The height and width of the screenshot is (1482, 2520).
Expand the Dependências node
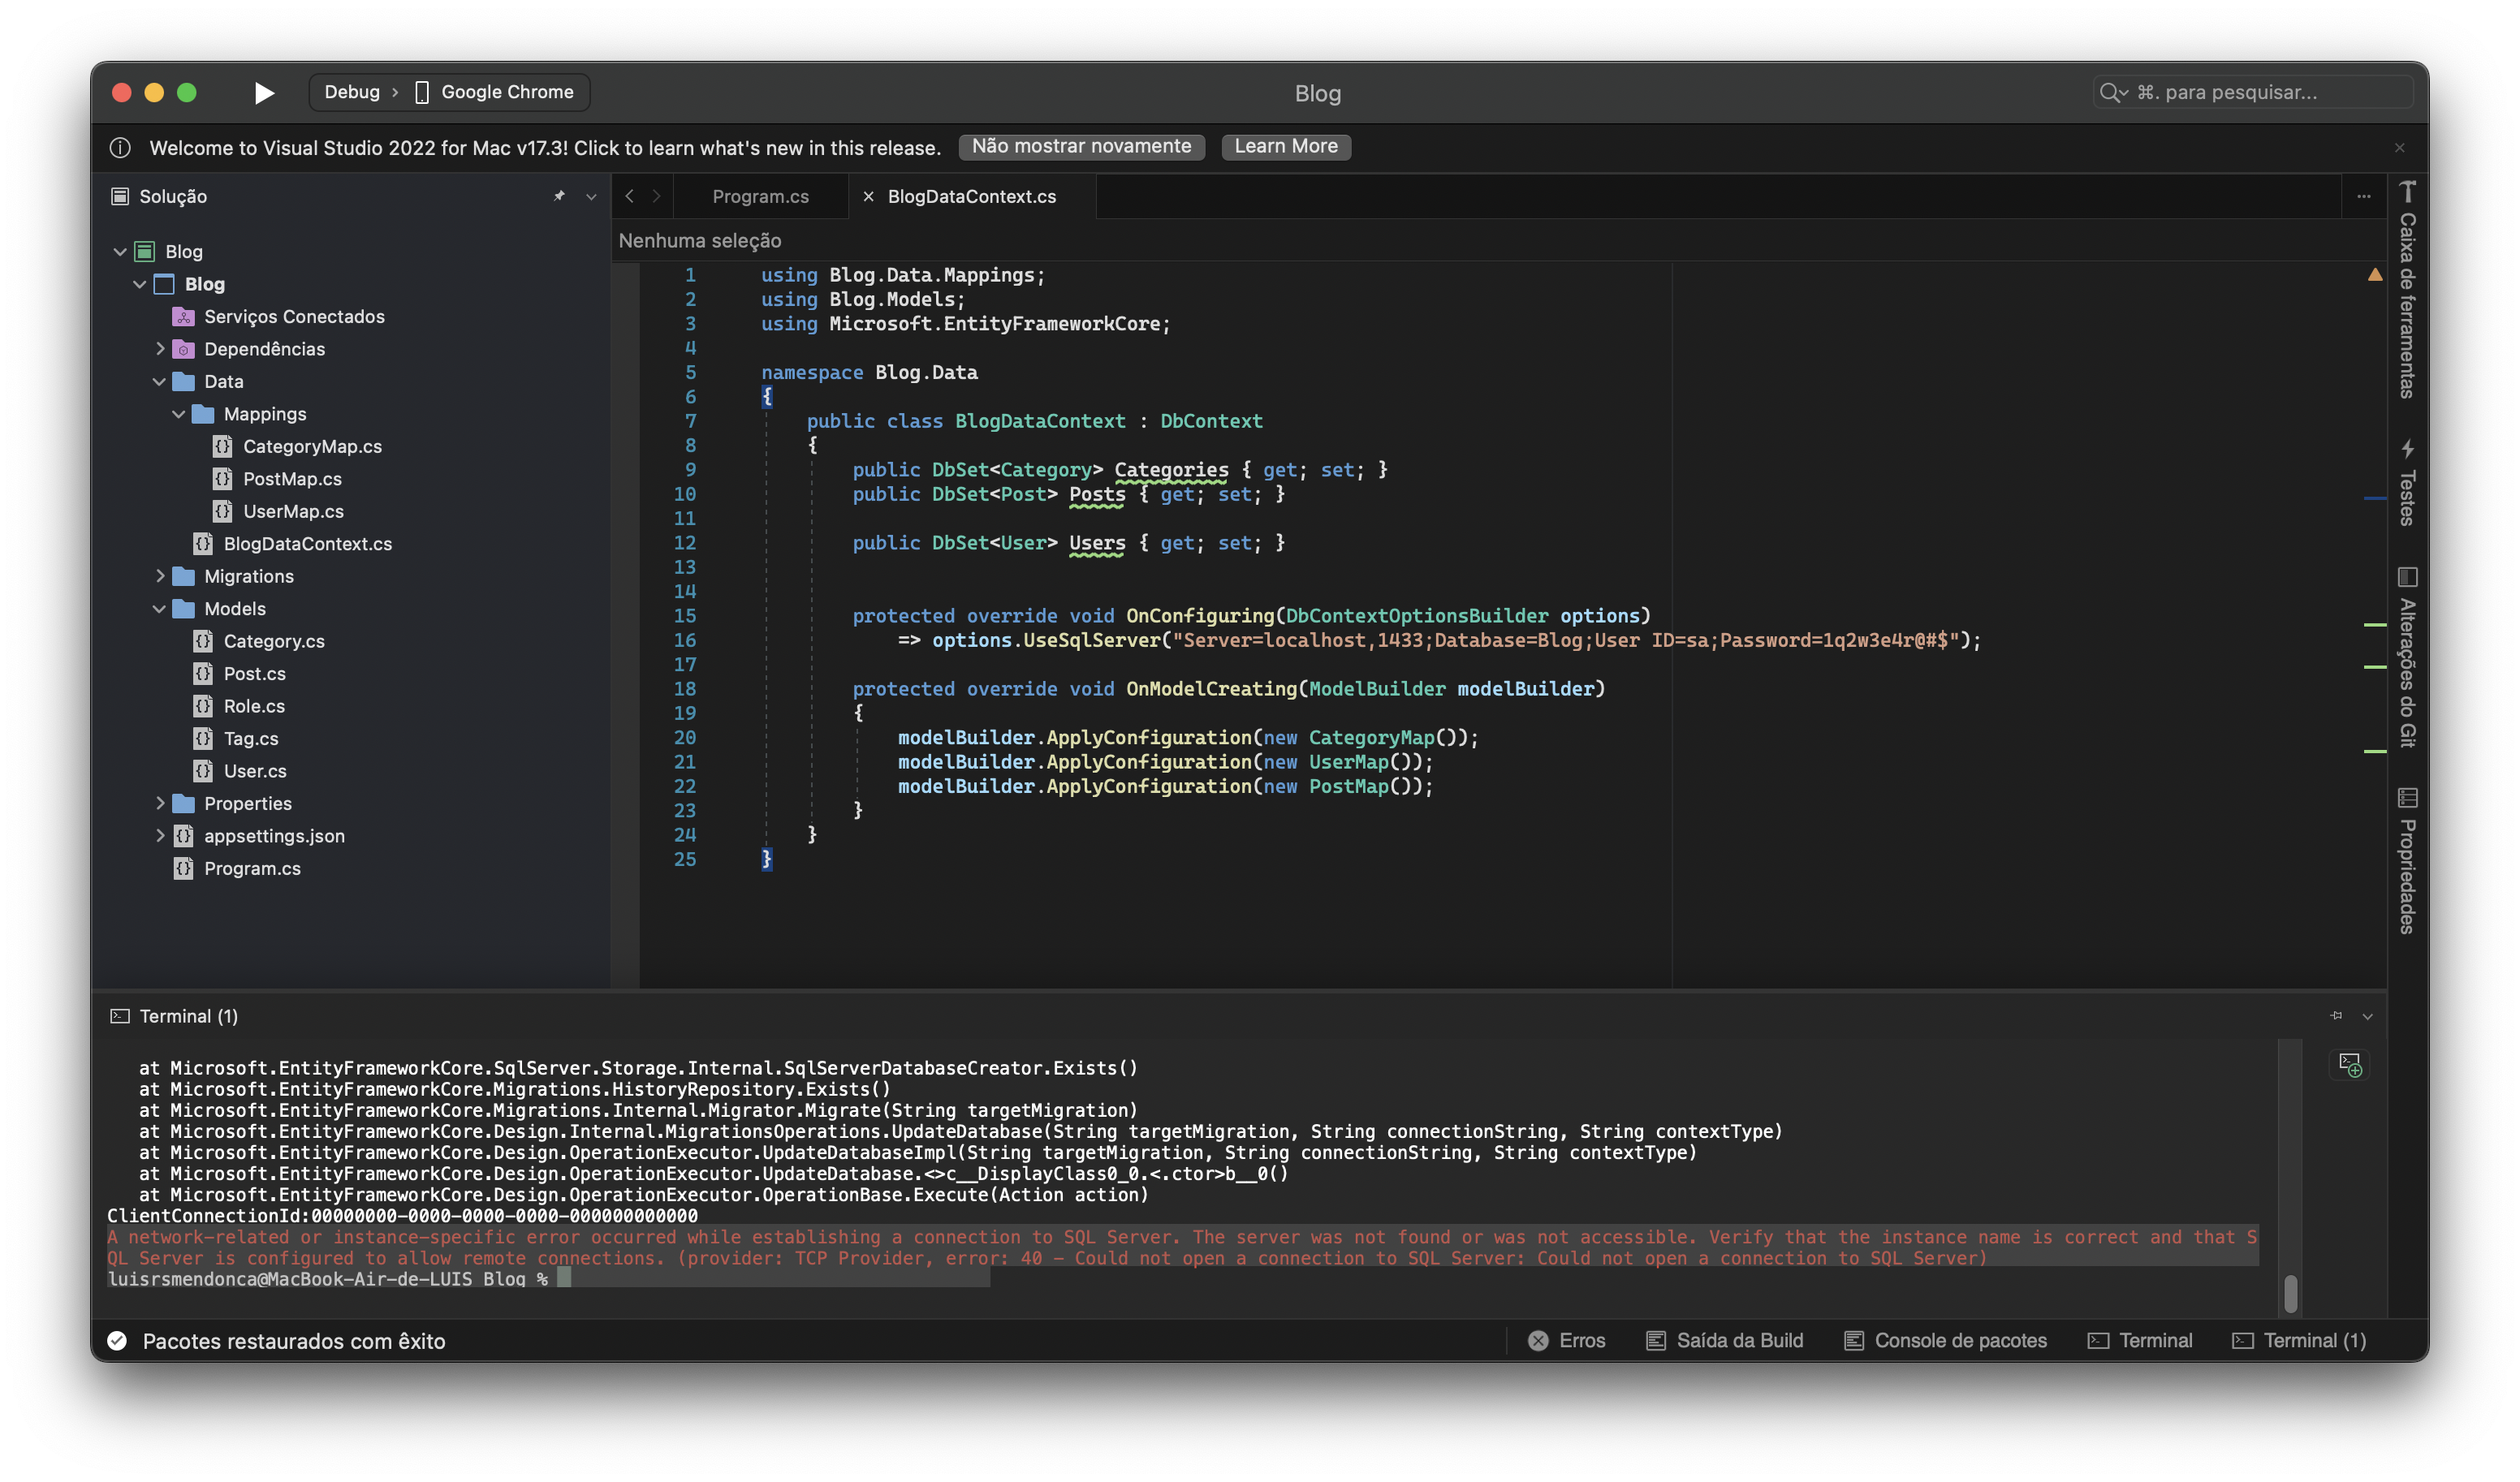[x=160, y=349]
